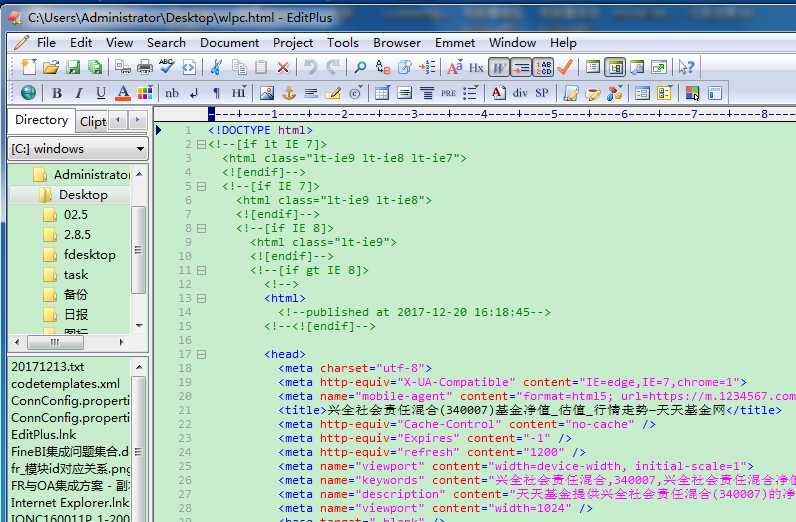Open the color palette grid icon
The image size is (796, 522).
point(145,93)
